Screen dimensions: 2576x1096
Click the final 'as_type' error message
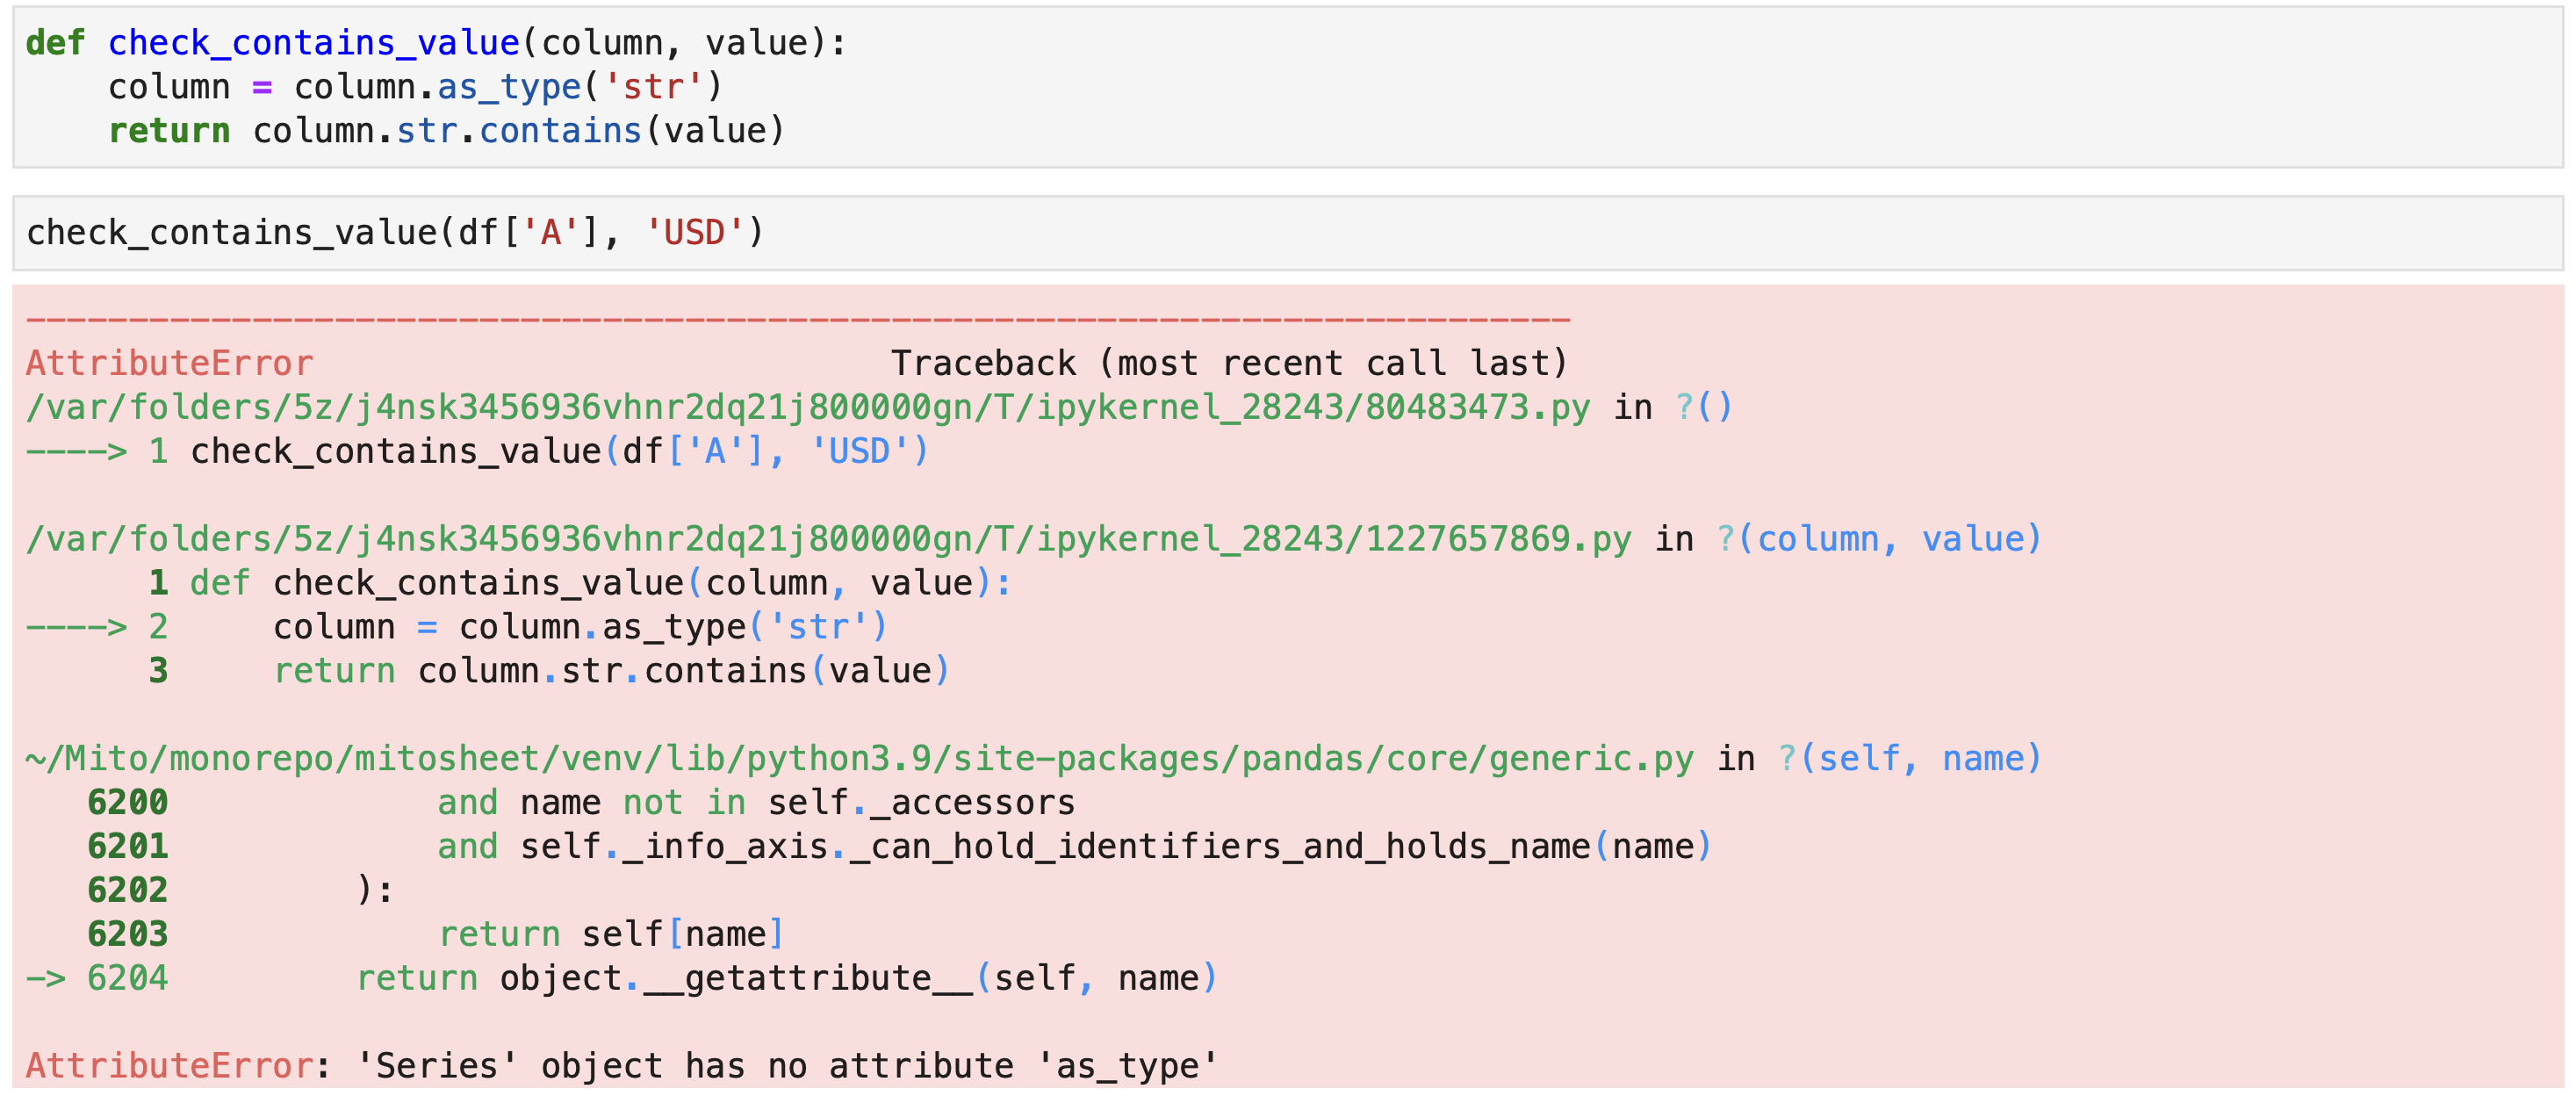click(1127, 1066)
